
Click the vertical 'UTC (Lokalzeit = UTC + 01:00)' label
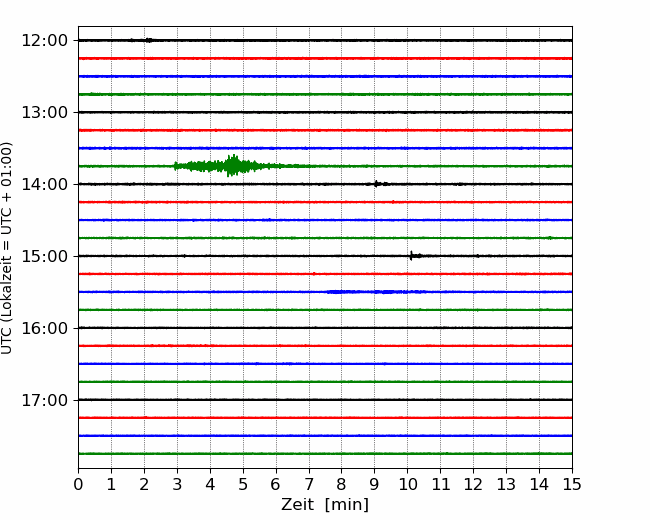click(x=7, y=248)
